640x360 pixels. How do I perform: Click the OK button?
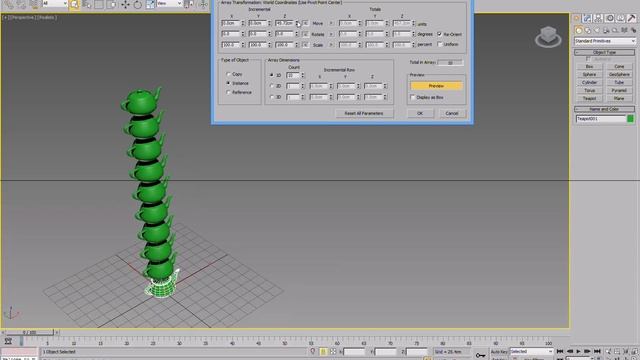click(420, 113)
